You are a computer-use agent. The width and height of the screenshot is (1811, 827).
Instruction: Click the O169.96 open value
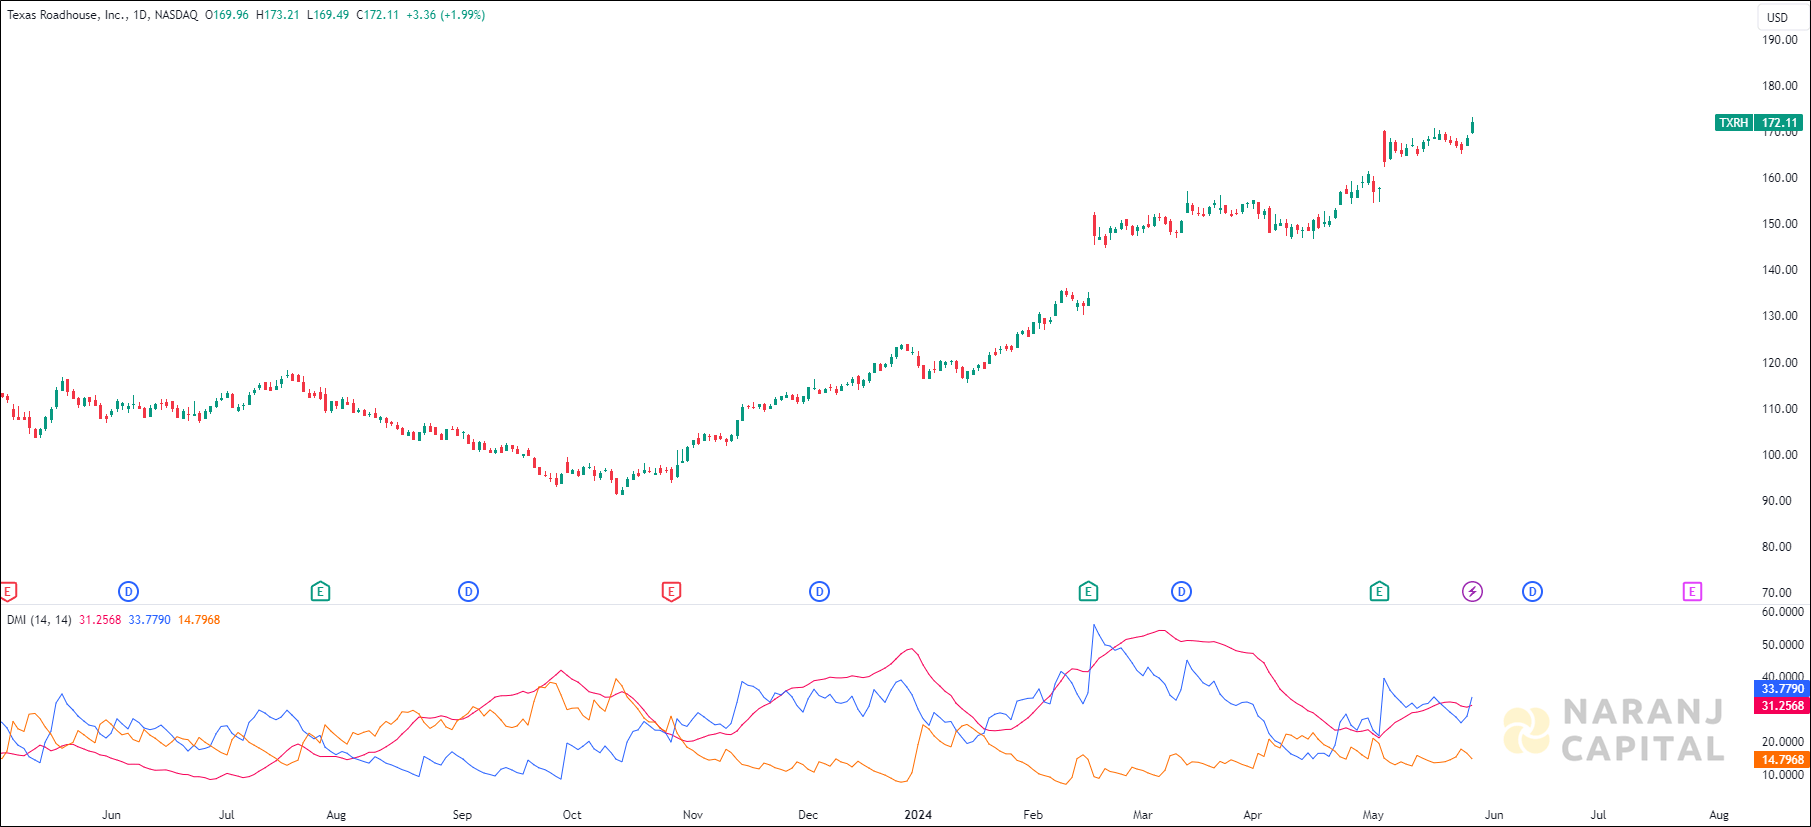pos(227,15)
